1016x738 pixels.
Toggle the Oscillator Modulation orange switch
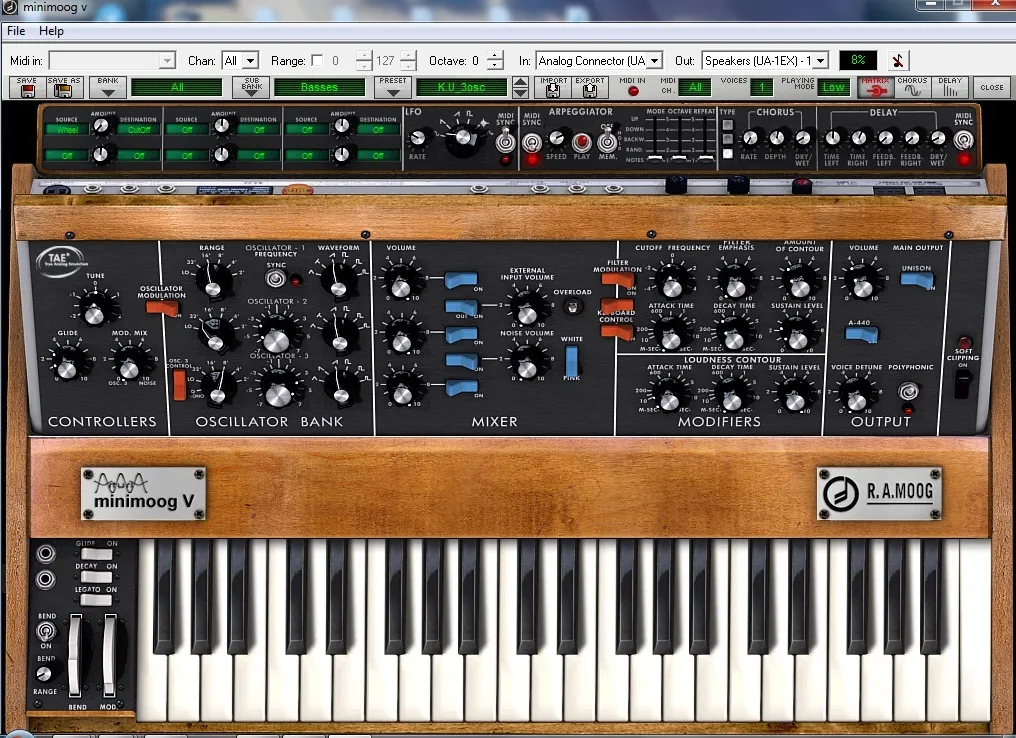161,308
